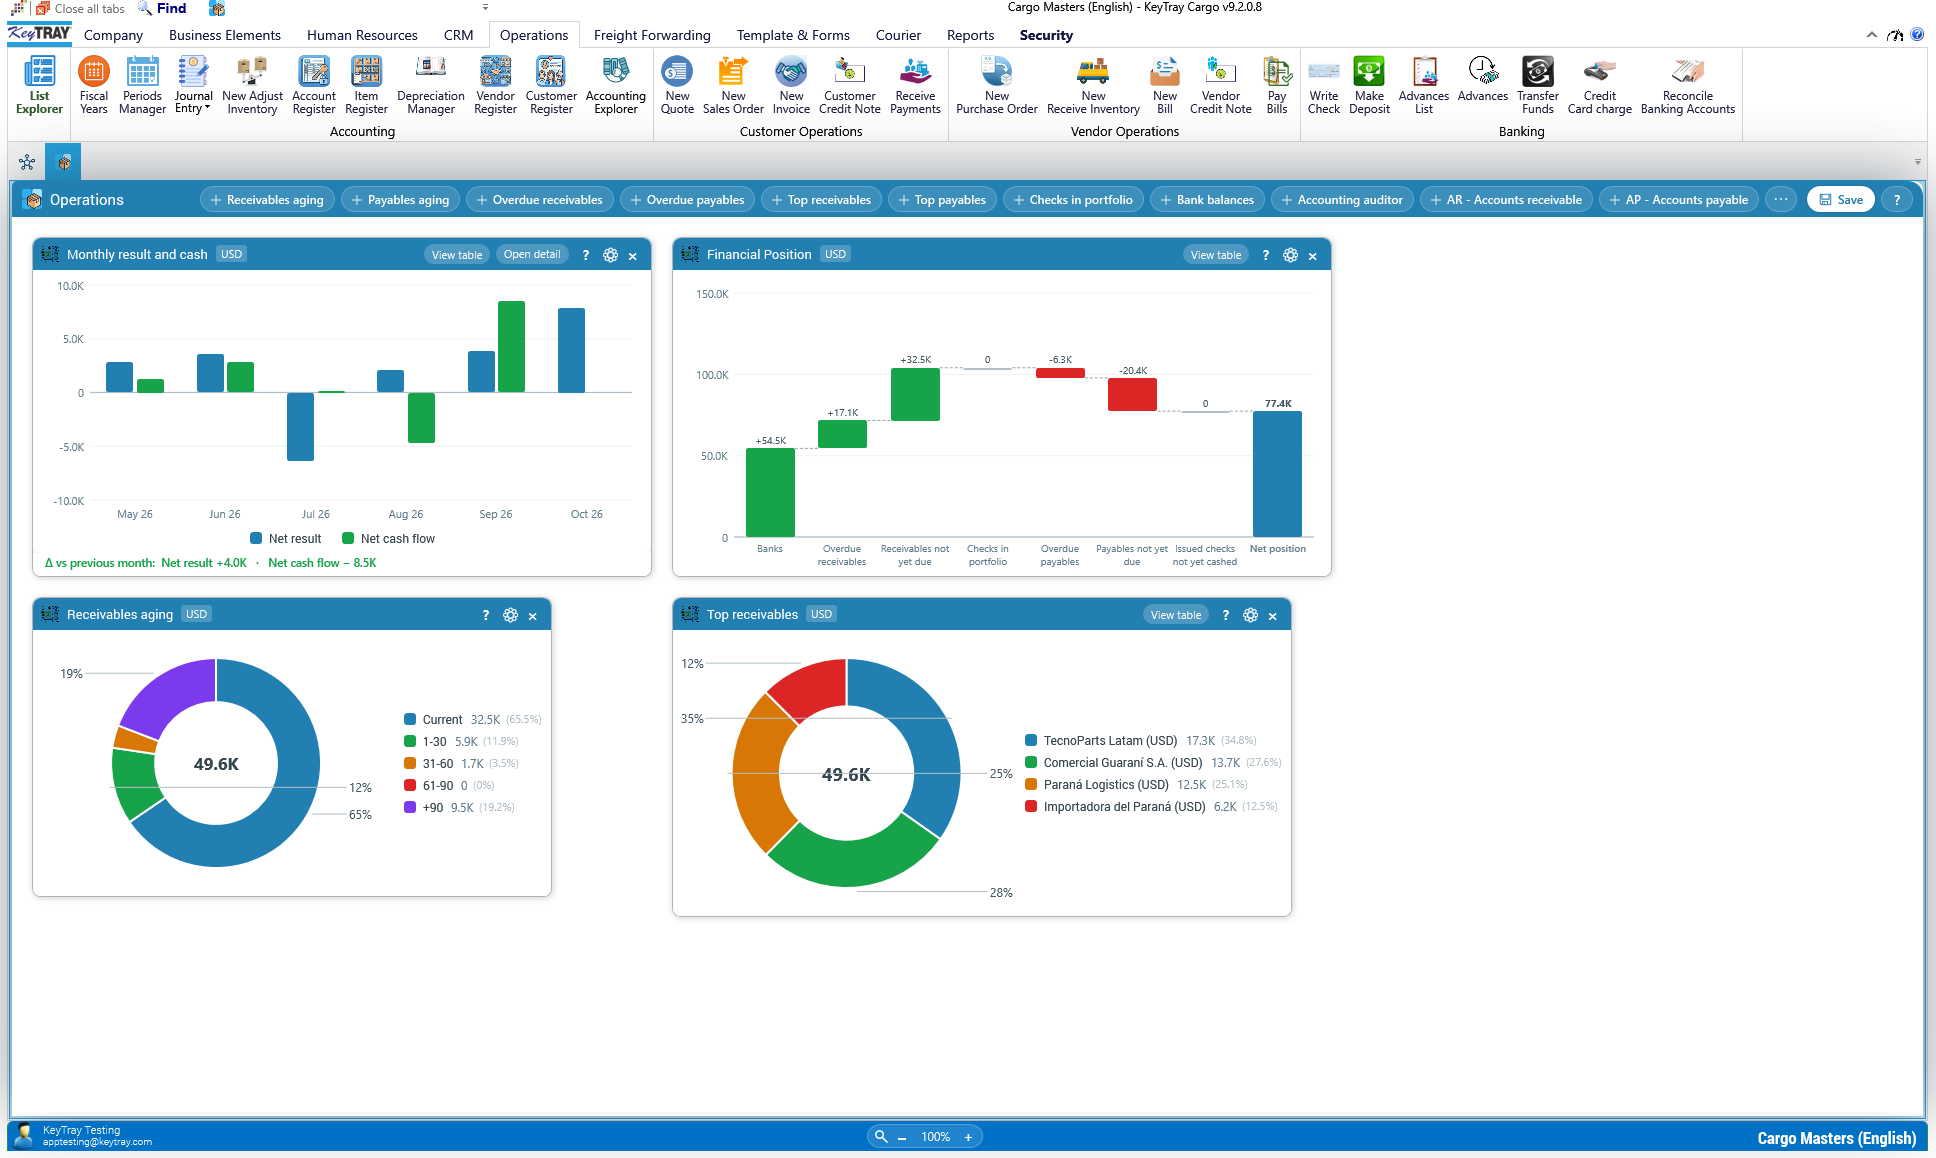Toggle Importadora del Paraná legend entry

1151,806
